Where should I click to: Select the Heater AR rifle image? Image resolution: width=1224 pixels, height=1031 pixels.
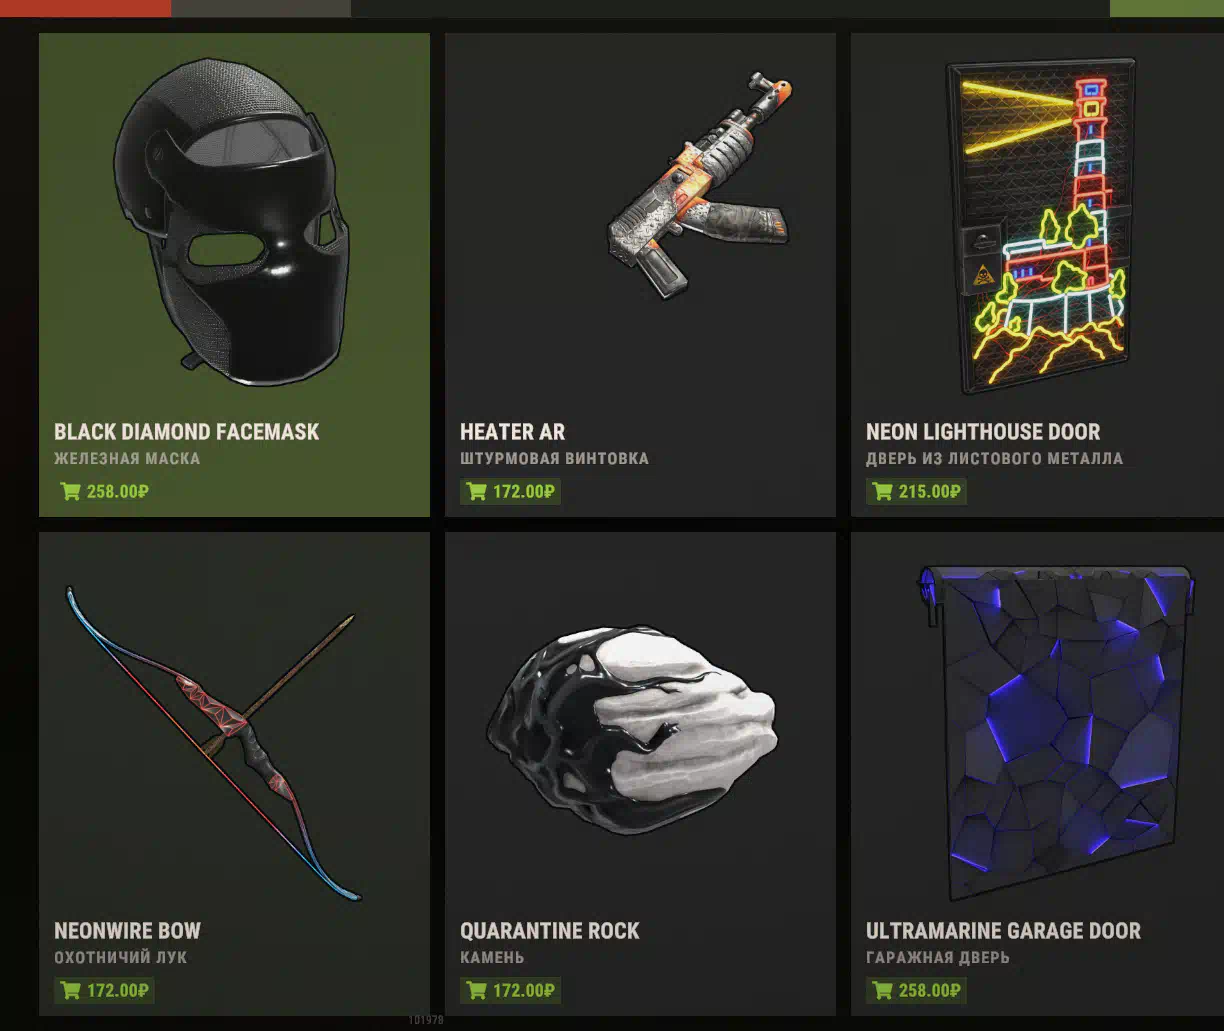pos(700,183)
